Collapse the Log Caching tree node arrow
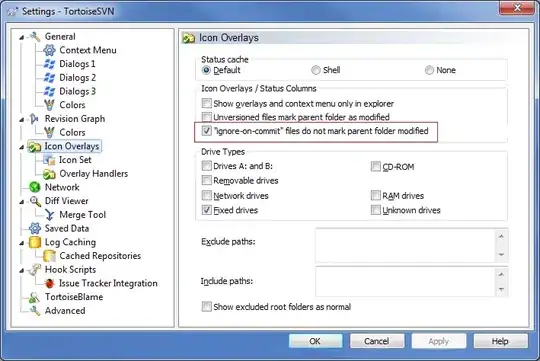 [22, 243]
